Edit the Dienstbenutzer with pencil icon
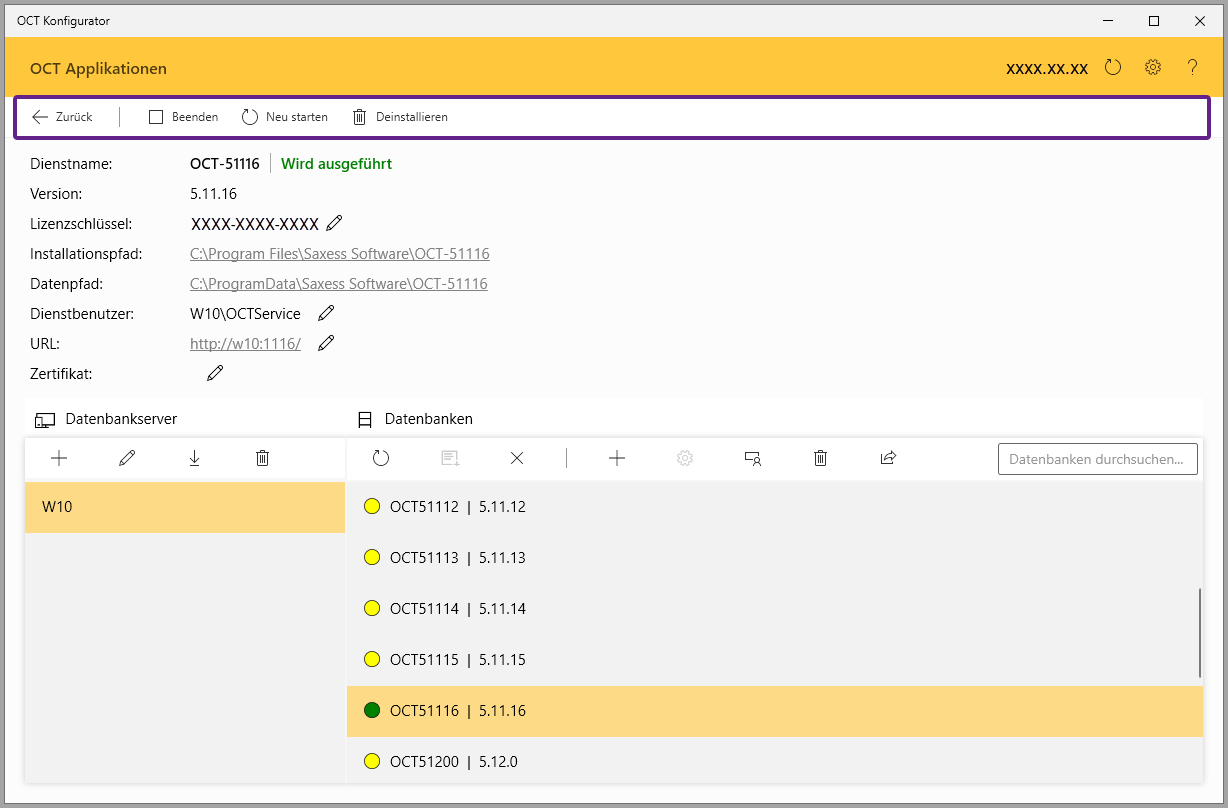Screen dimensions: 1228x808 [x=326, y=313]
